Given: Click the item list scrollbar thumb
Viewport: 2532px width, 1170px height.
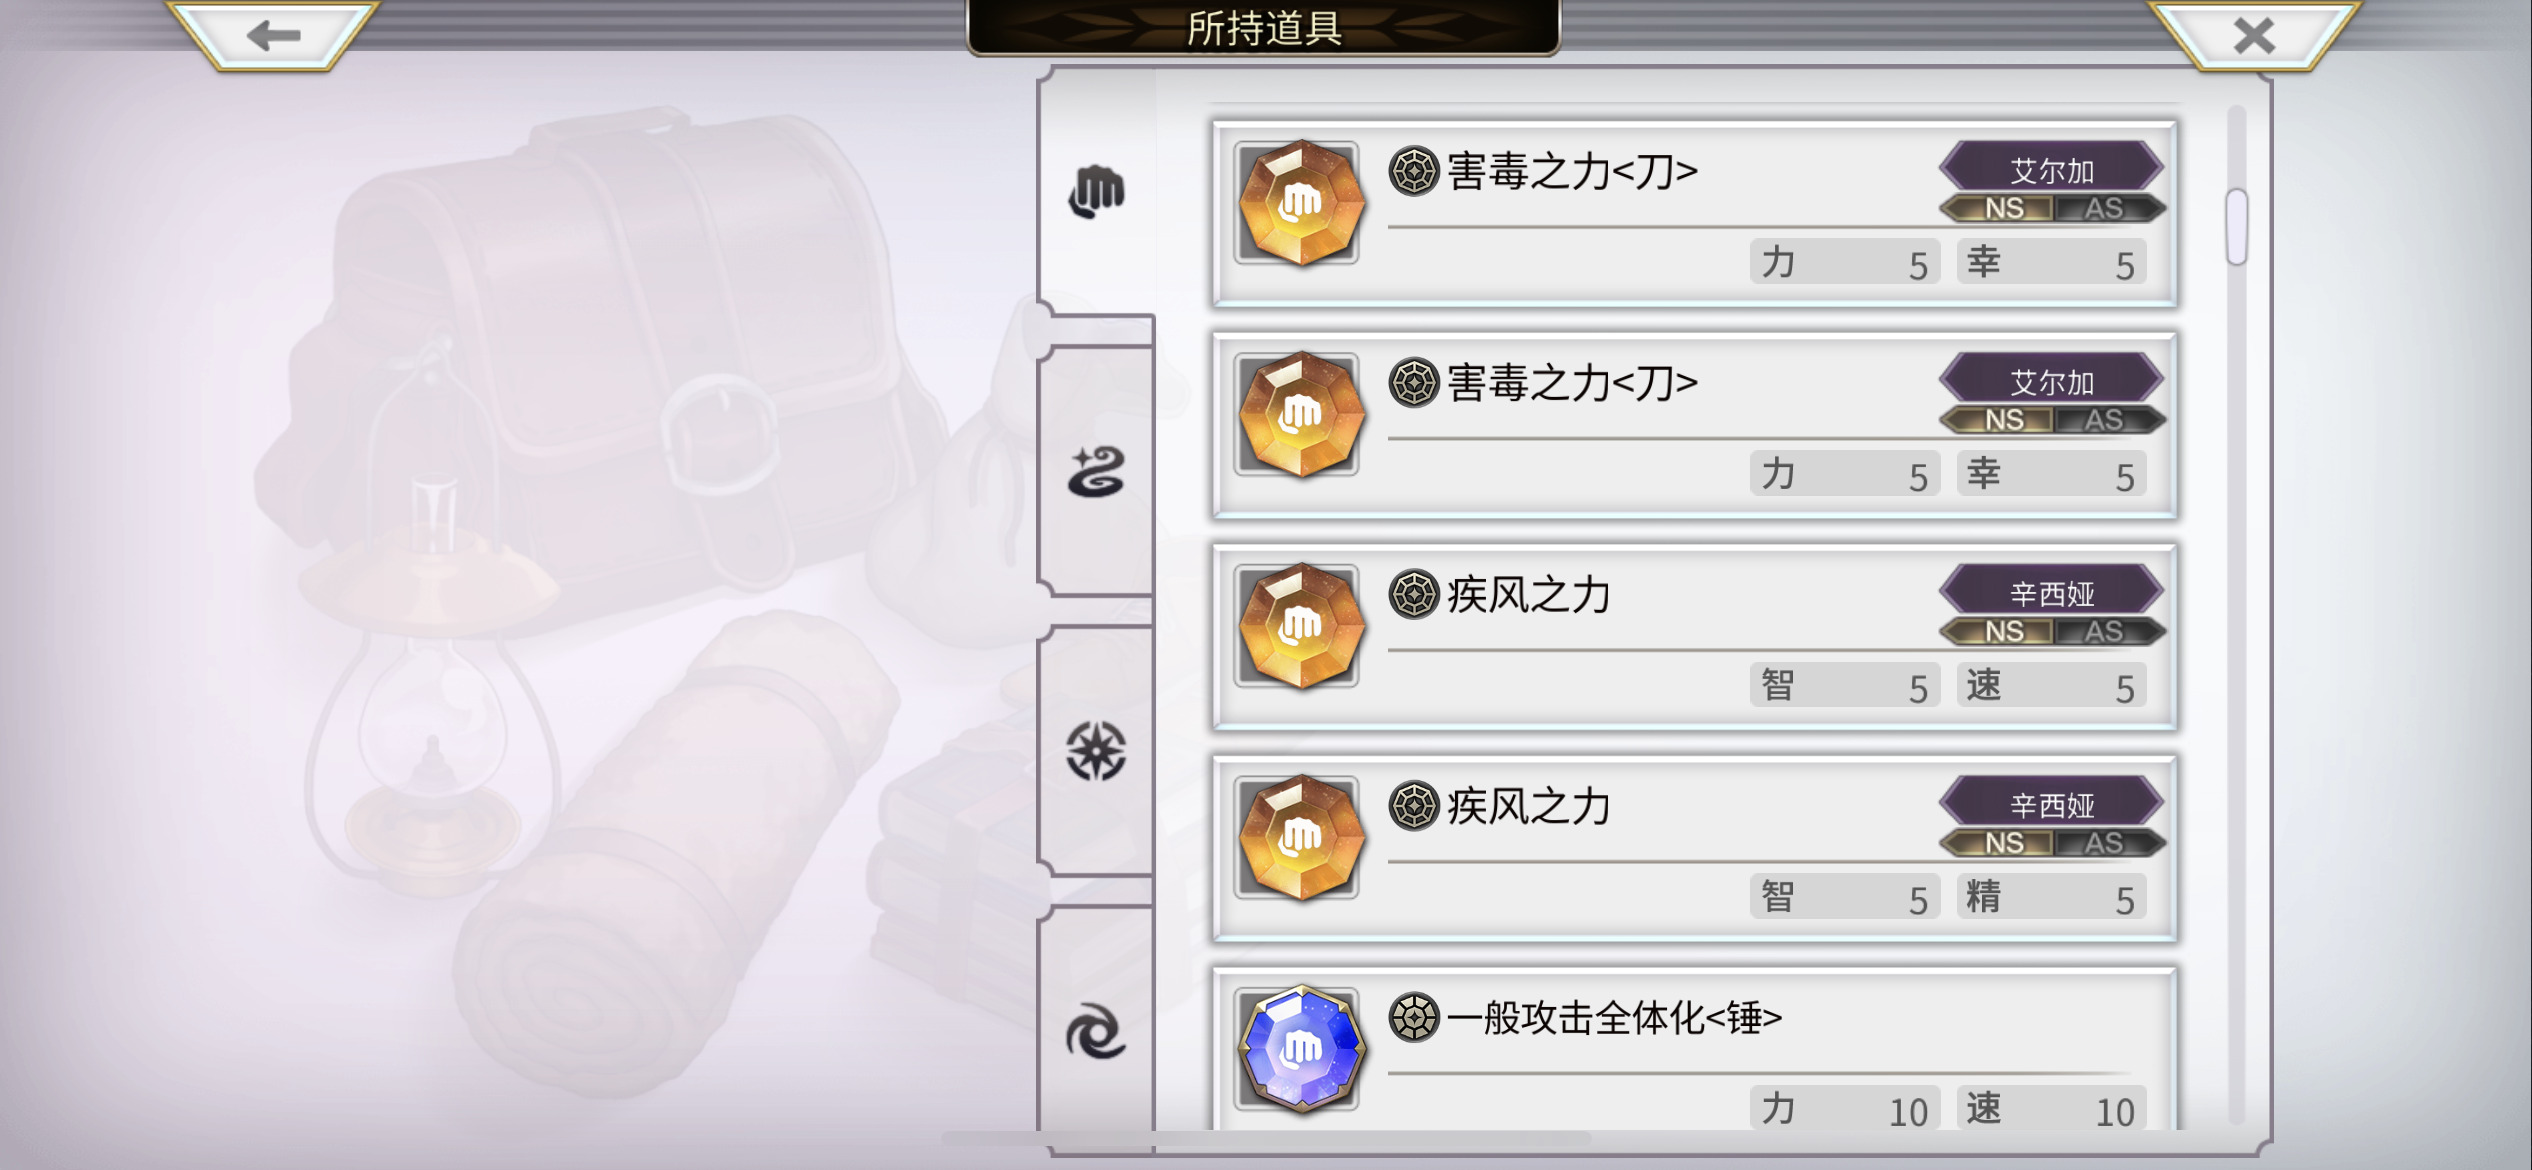Looking at the screenshot, I should point(2237,227).
